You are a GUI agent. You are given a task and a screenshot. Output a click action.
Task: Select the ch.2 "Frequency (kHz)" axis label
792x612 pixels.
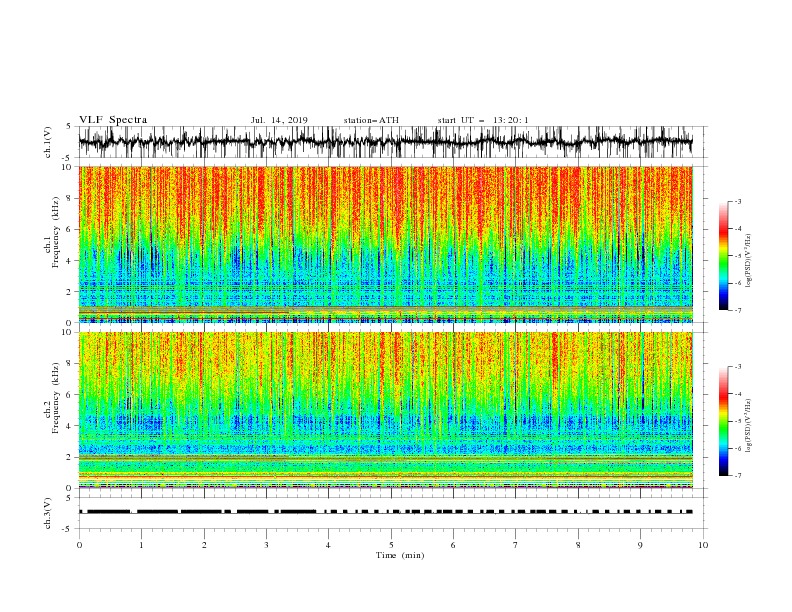click(x=56, y=398)
